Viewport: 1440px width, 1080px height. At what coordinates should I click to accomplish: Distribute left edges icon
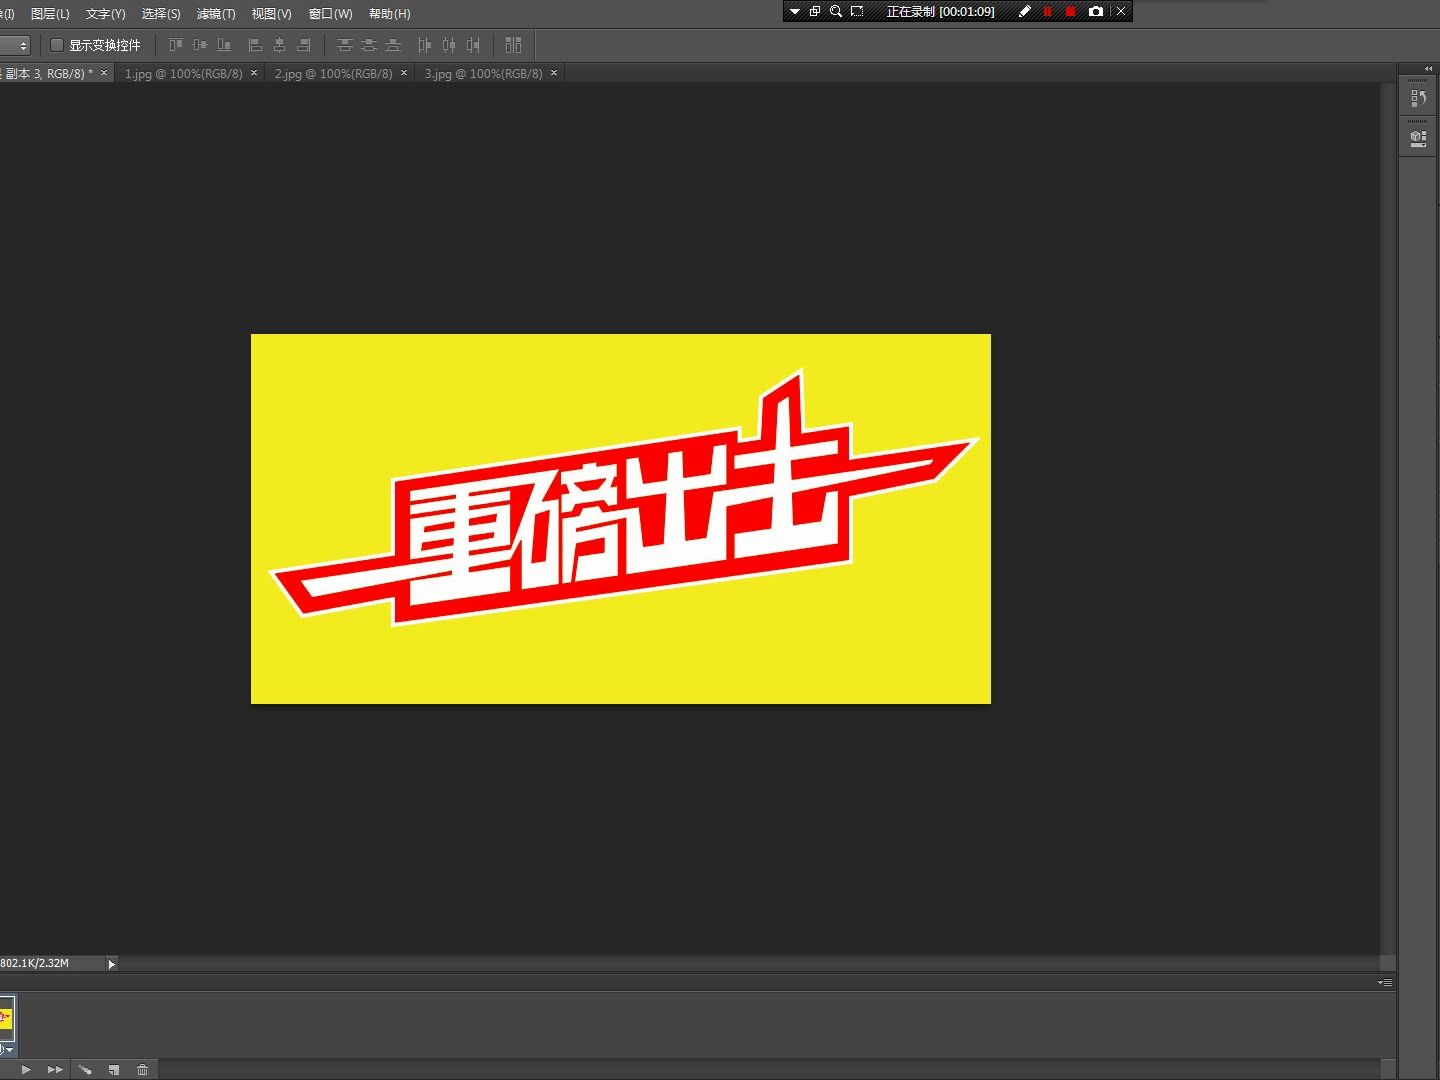coord(424,45)
